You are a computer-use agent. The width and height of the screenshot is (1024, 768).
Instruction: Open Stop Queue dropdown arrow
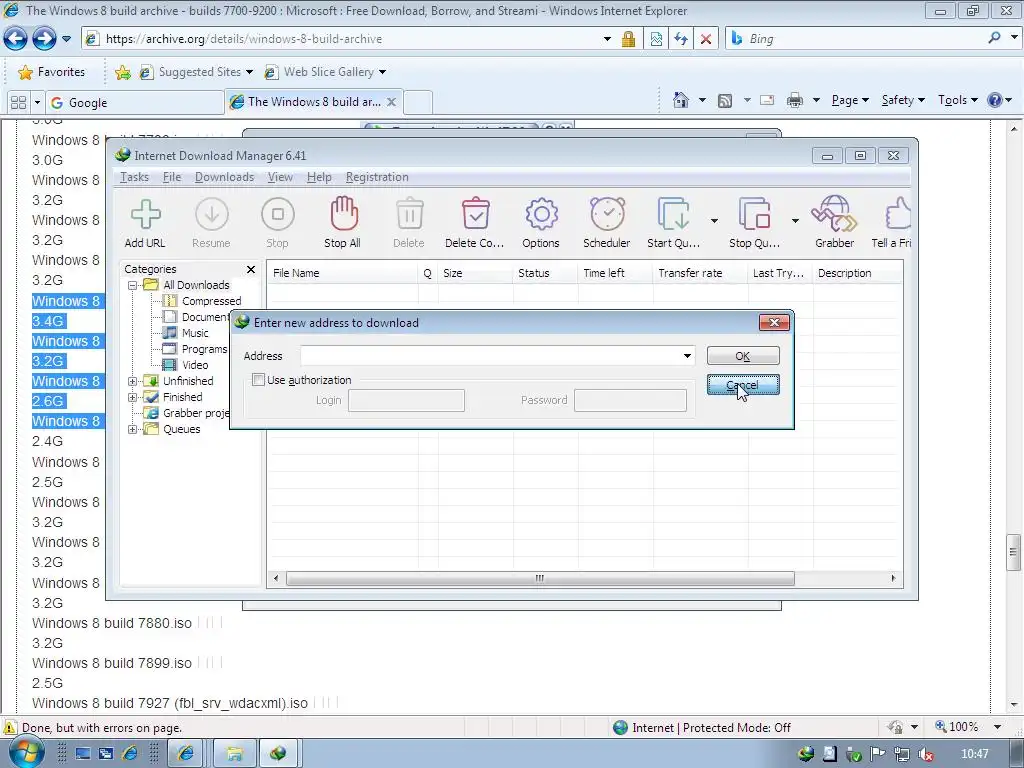(x=795, y=221)
